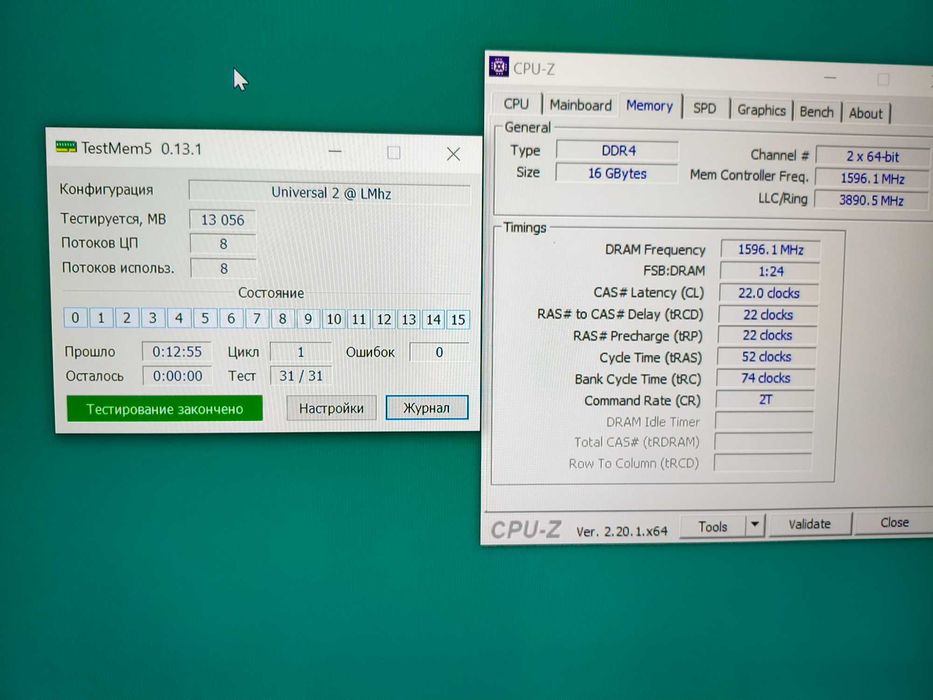This screenshot has height=700, width=933.
Task: Click the TestMem5 app icon in title bar
Action: tap(66, 146)
